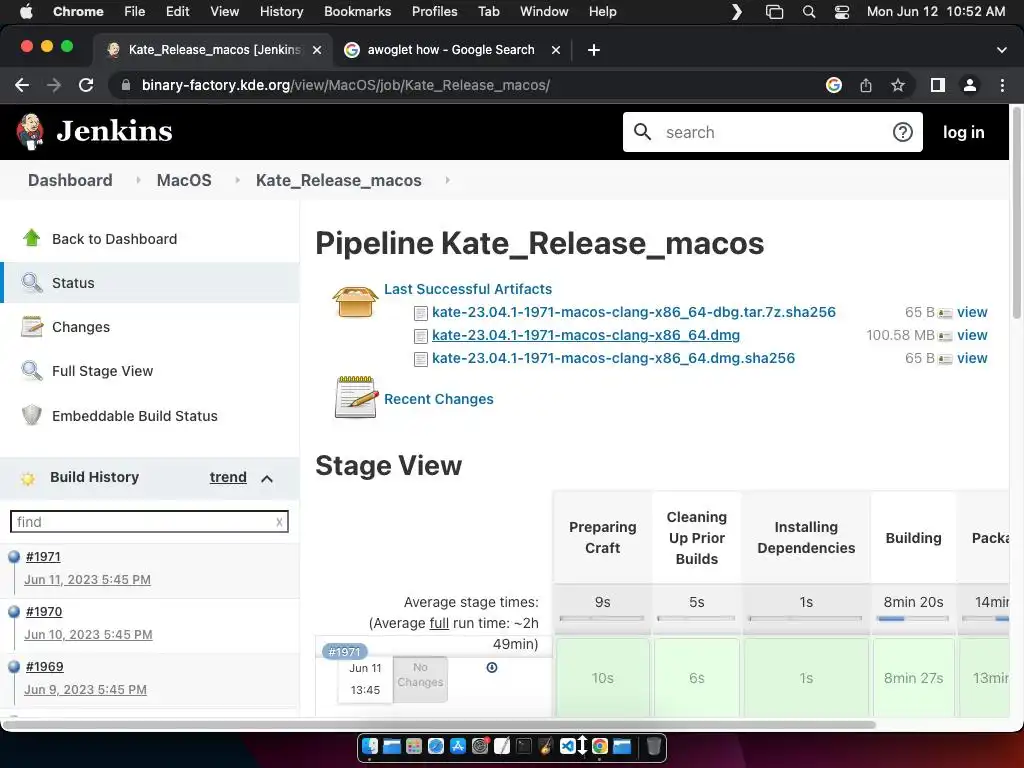Go back using Chrome's back arrow

click(22, 85)
